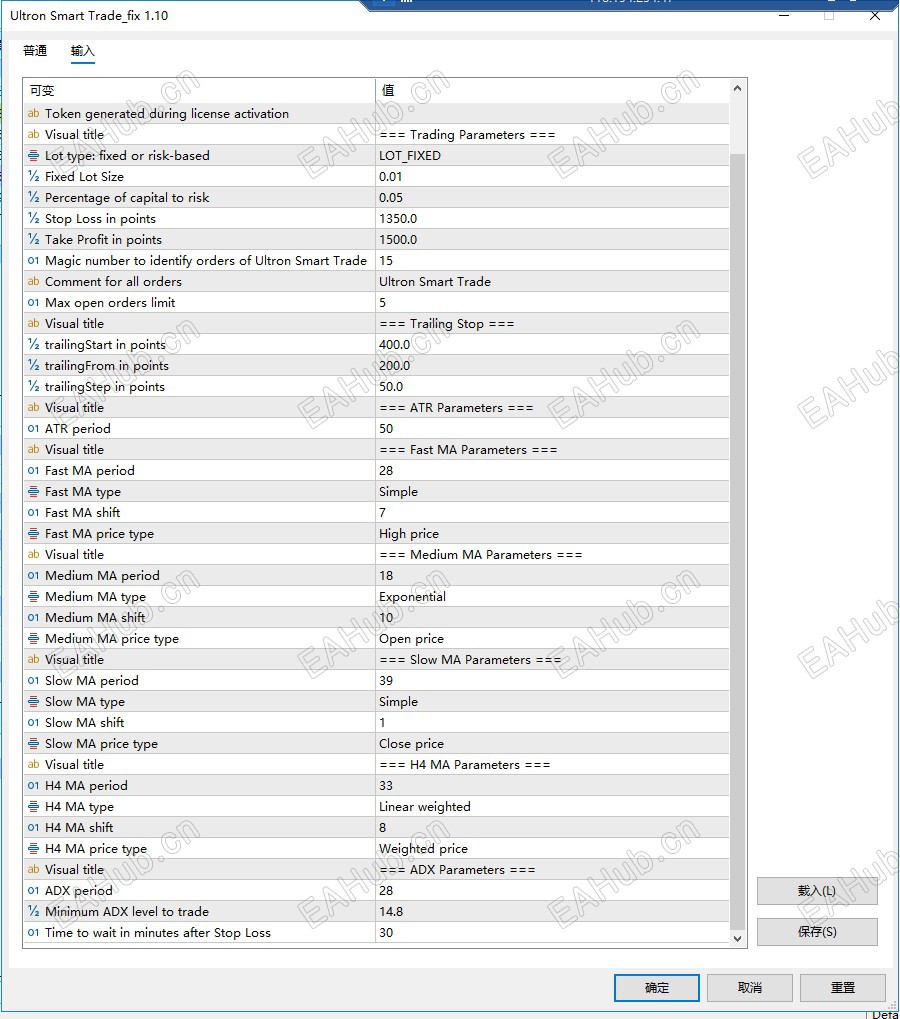900x1019 pixels.
Task: Edit the Minimum ADX level value 14.8
Action: pyautogui.click(x=552, y=912)
